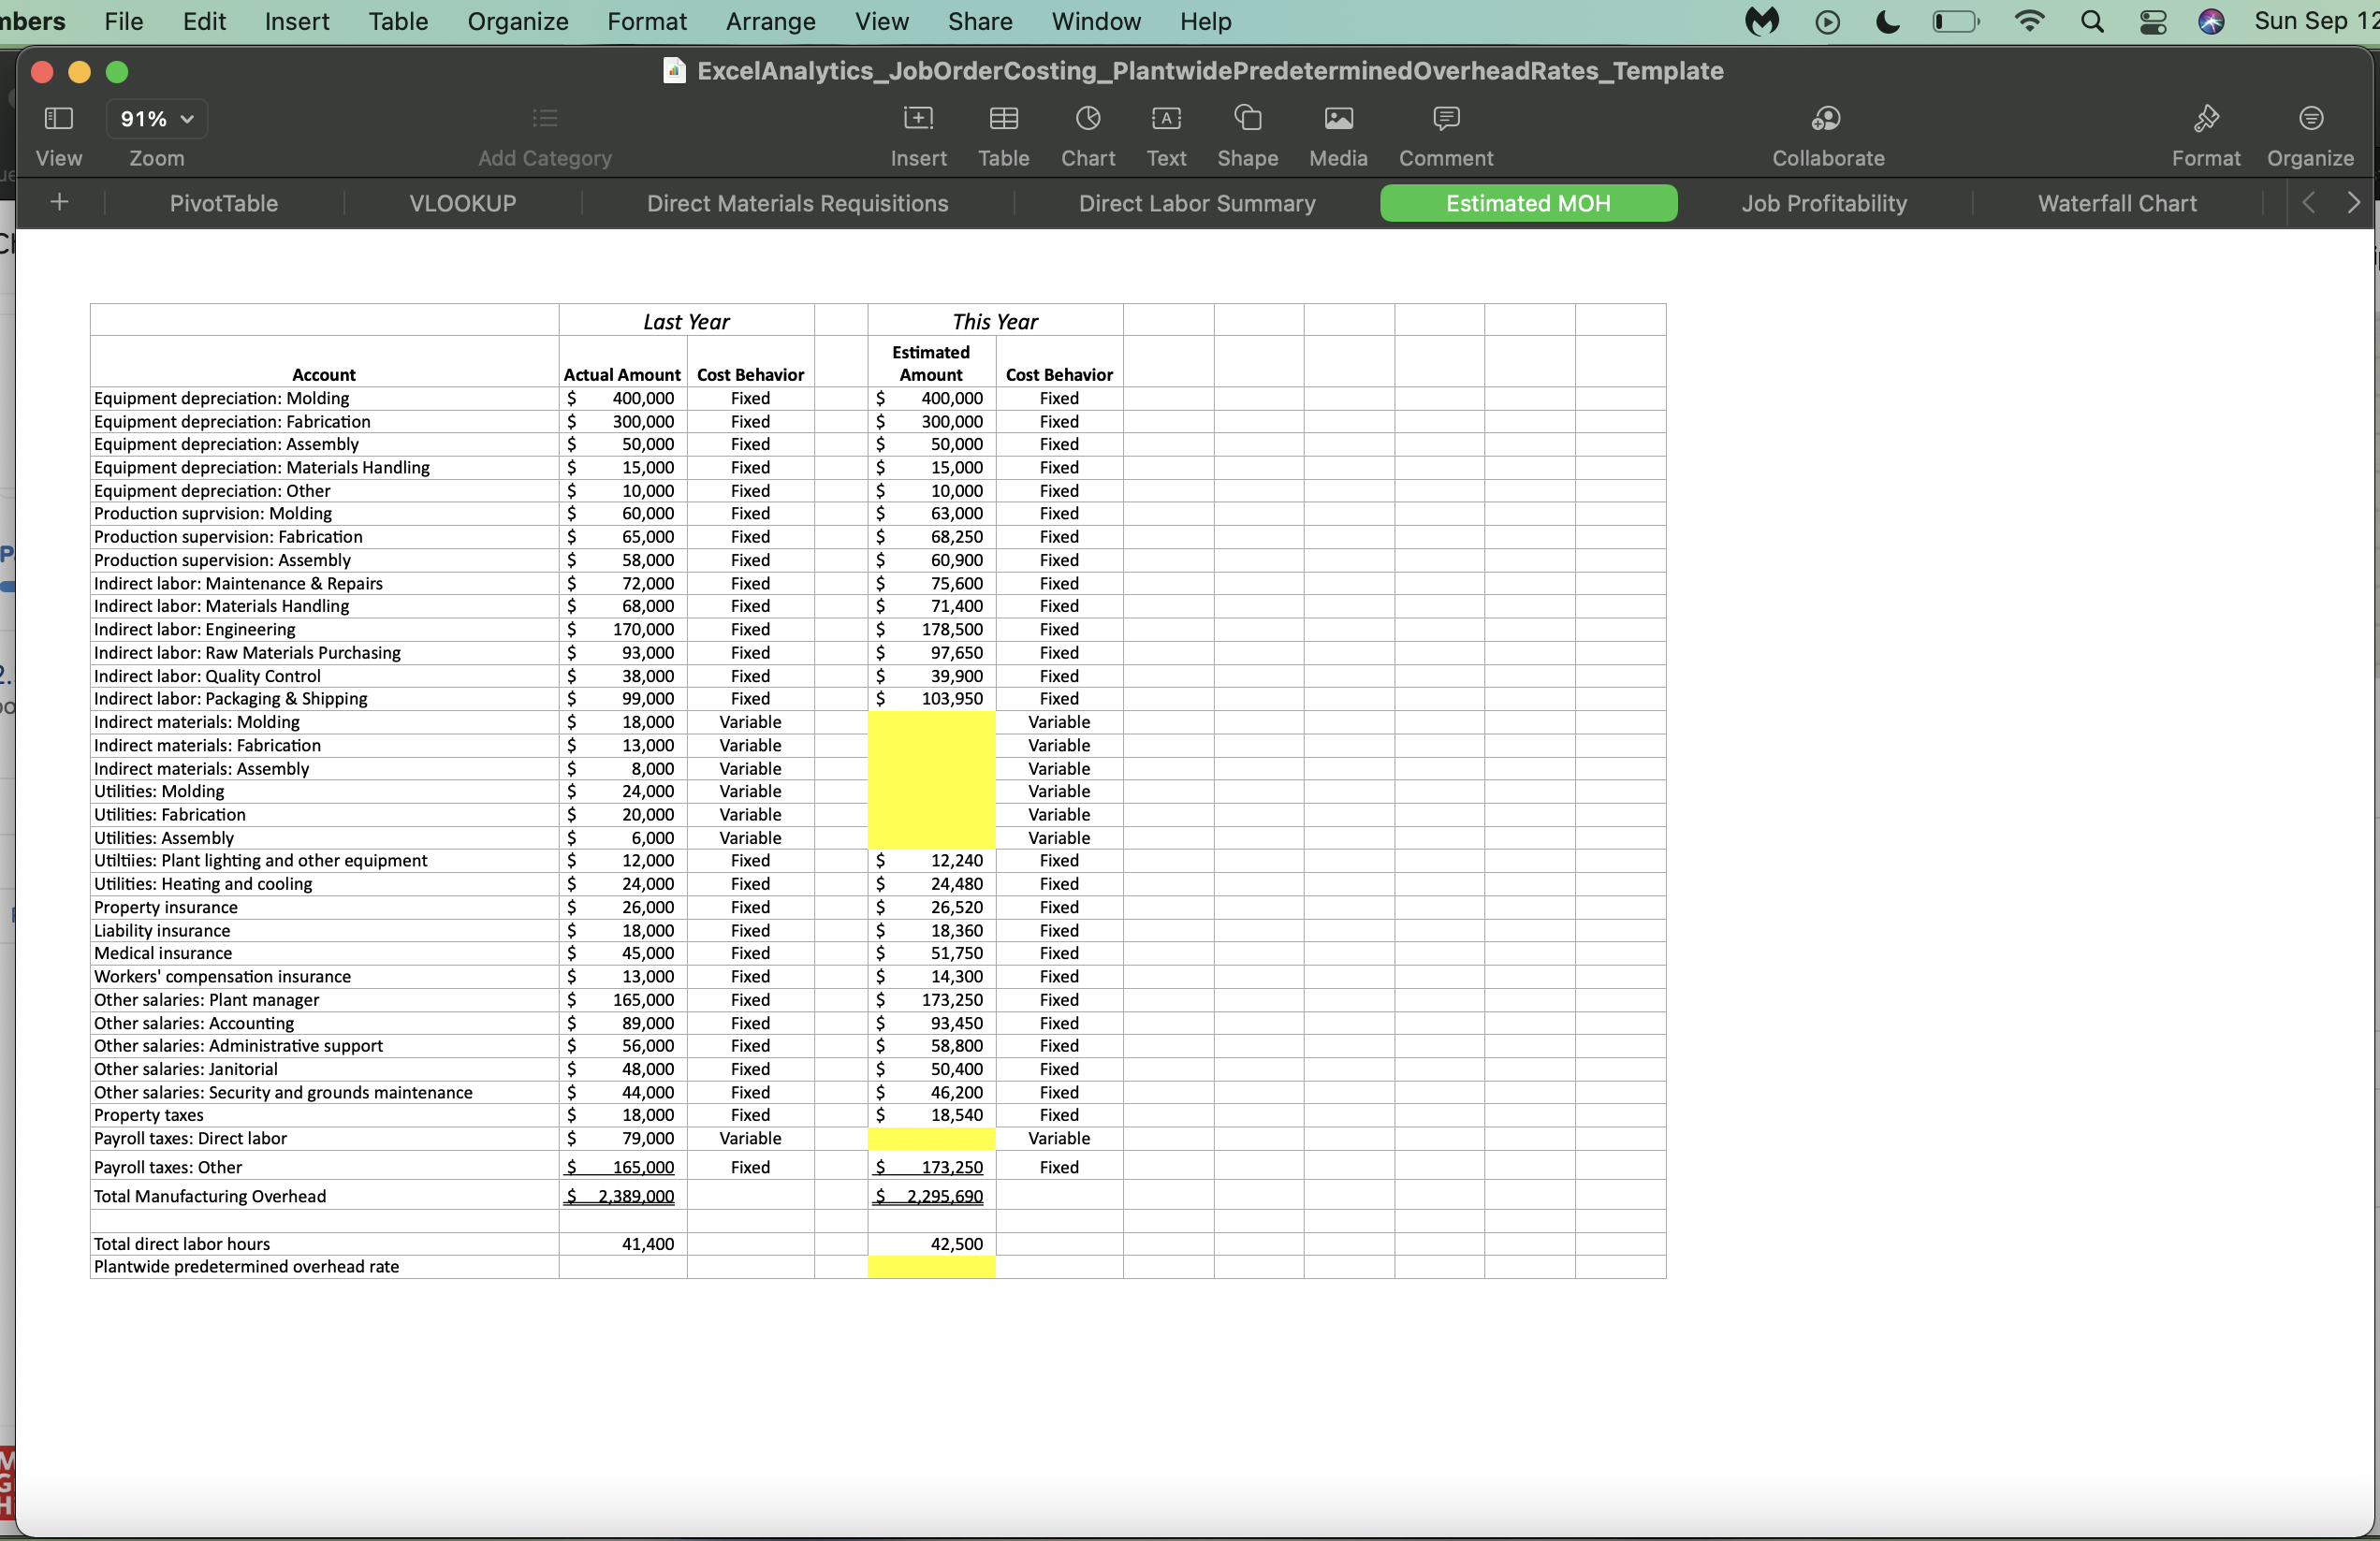
Task: Show the Organize panel
Action: (2311, 135)
